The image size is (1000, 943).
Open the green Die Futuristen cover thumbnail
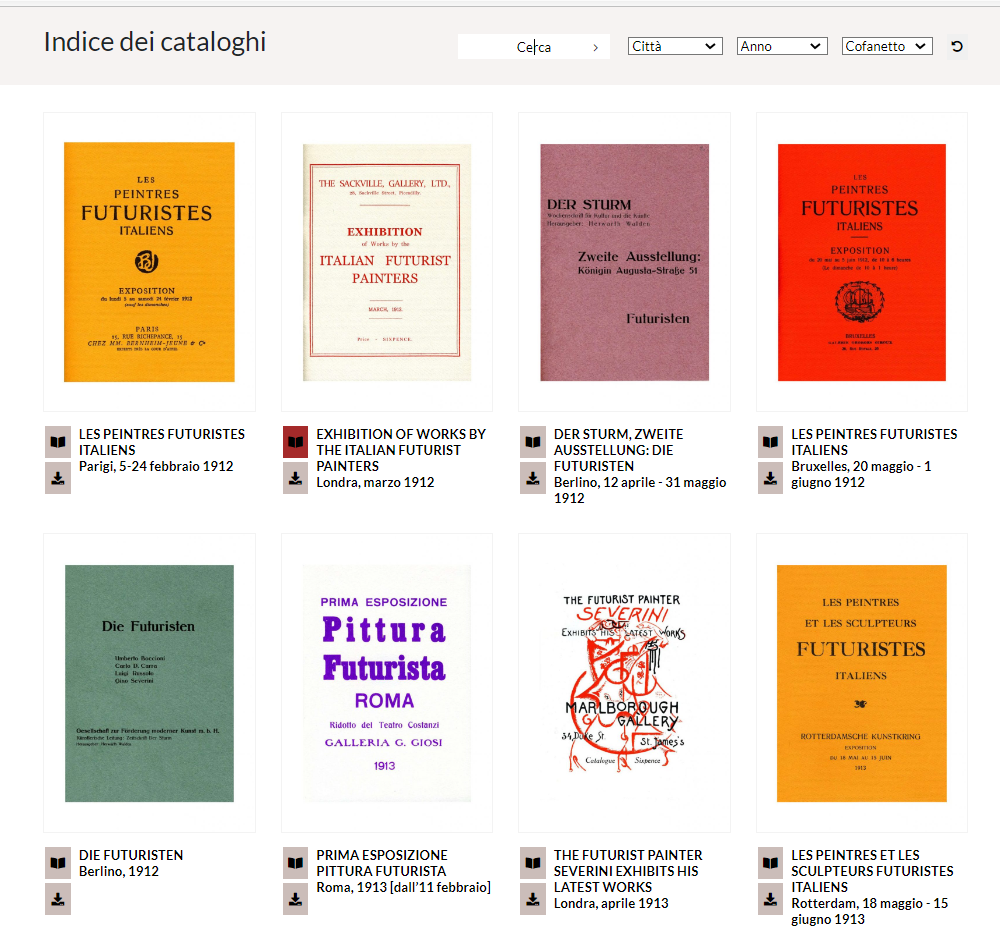pyautogui.click(x=149, y=683)
